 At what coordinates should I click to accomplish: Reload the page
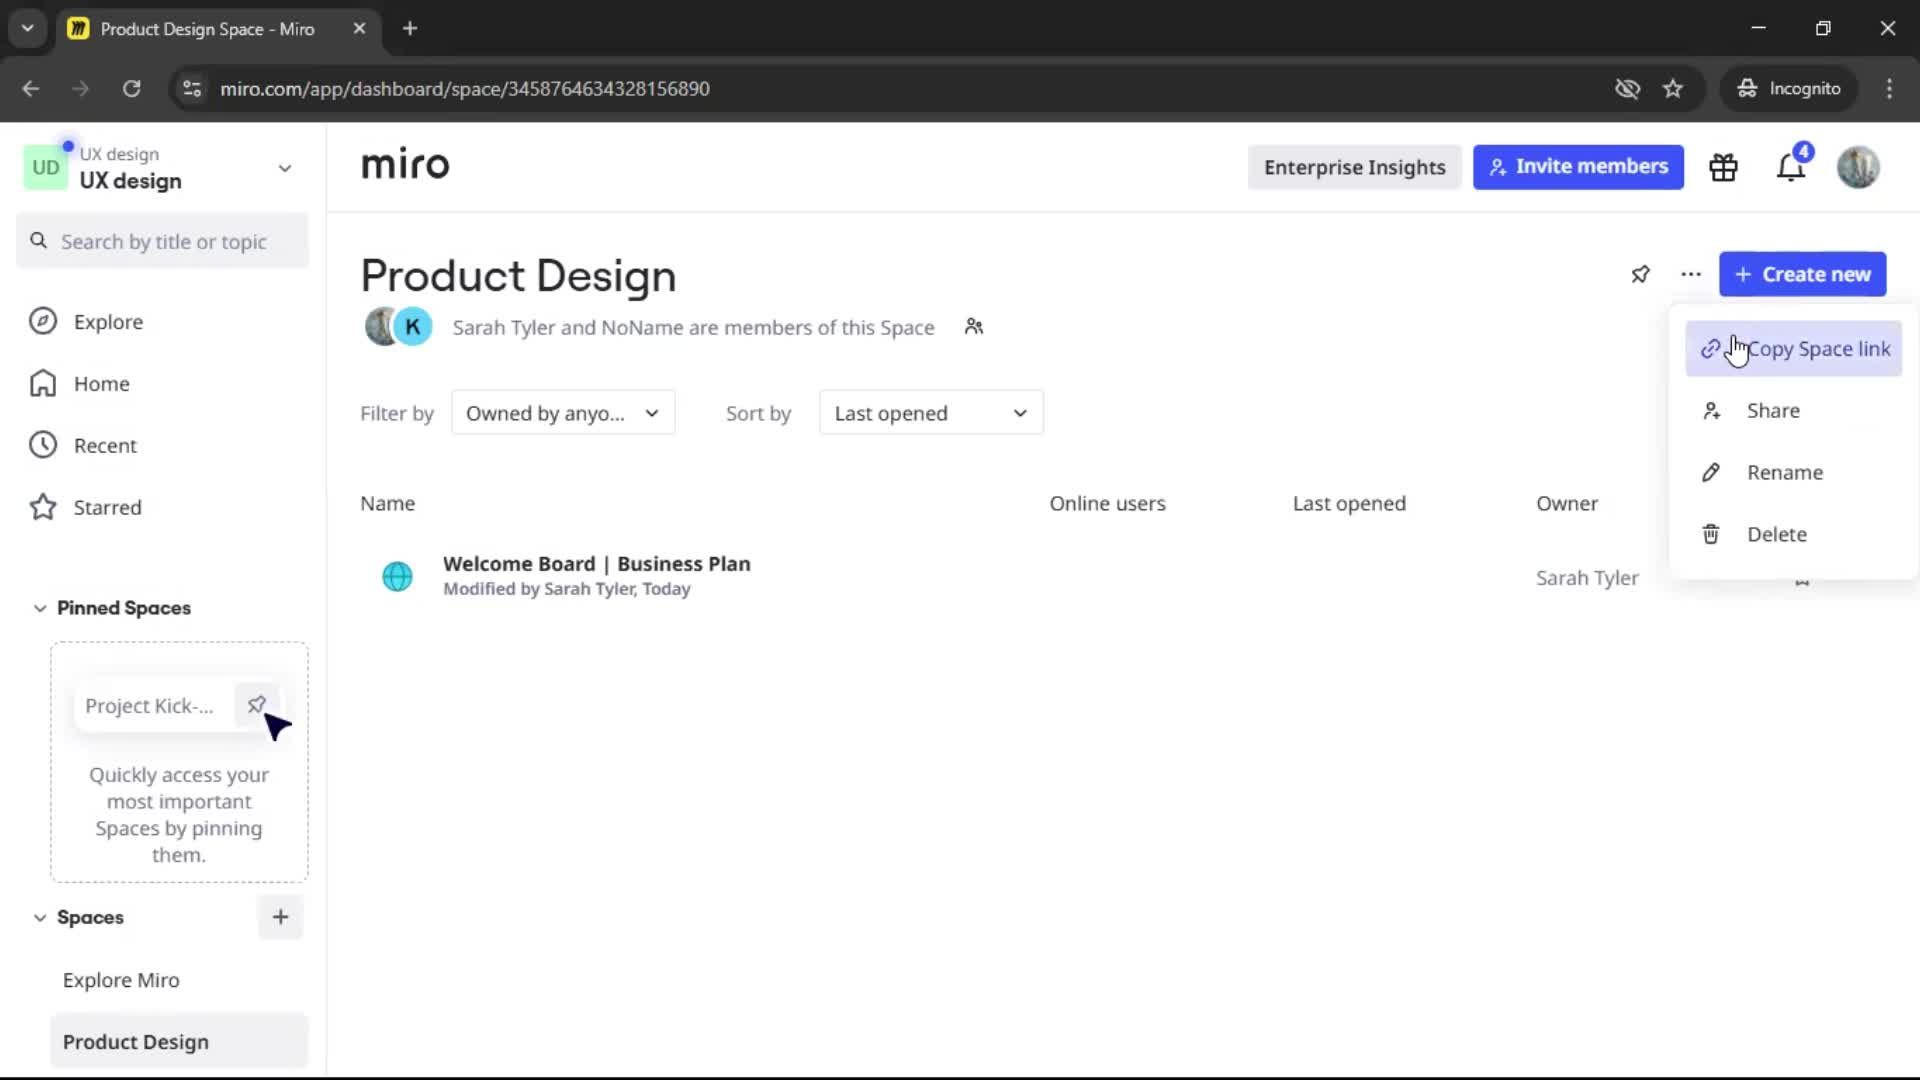click(131, 88)
